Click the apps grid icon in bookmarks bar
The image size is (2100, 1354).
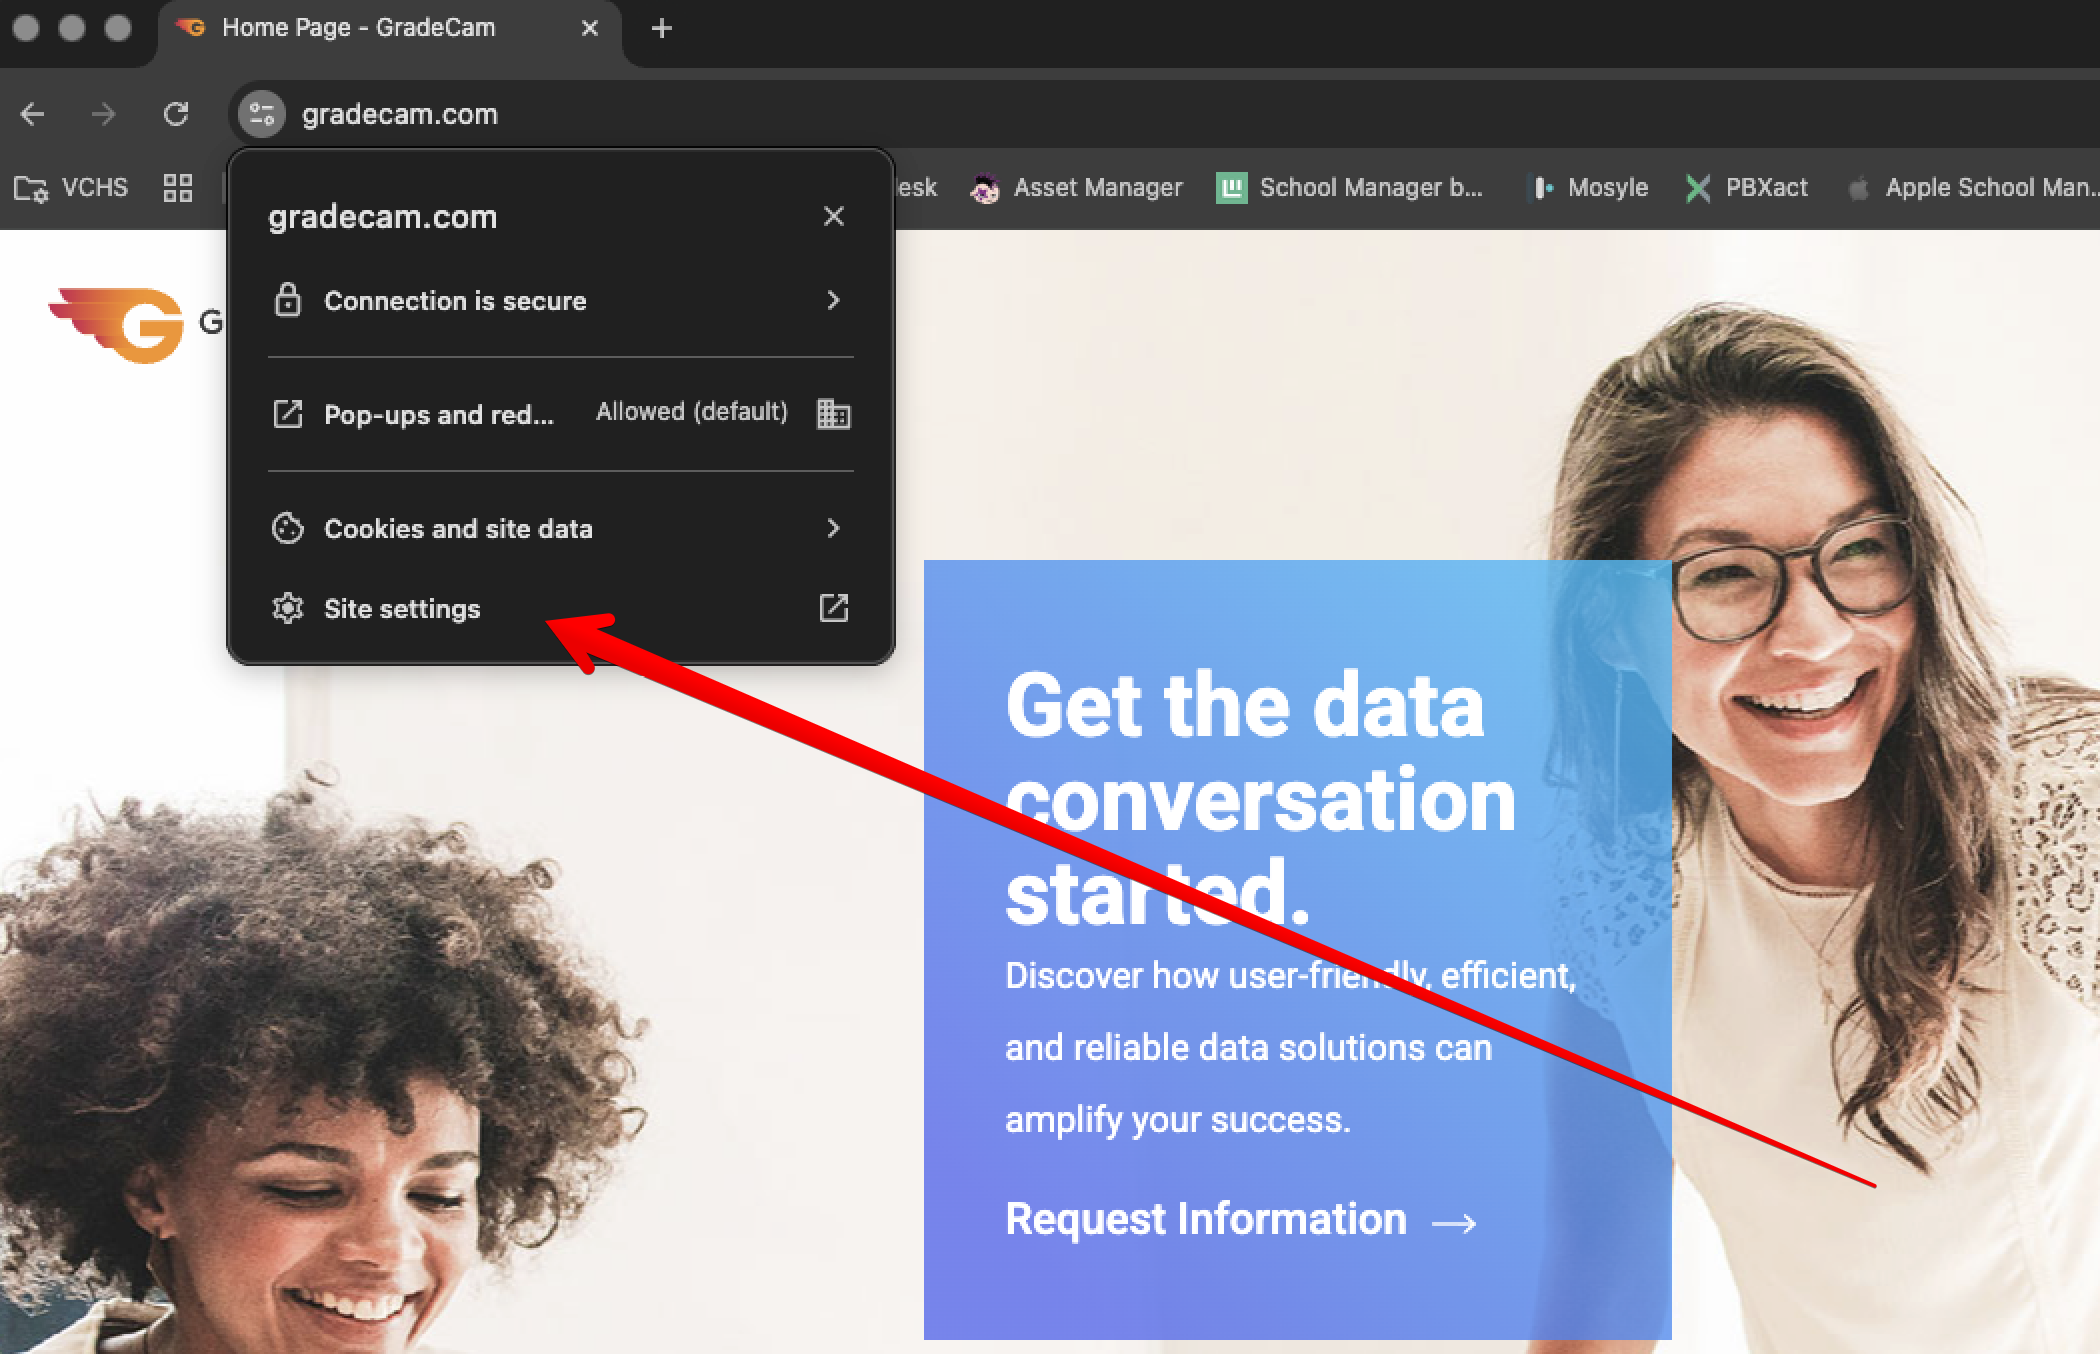click(178, 188)
